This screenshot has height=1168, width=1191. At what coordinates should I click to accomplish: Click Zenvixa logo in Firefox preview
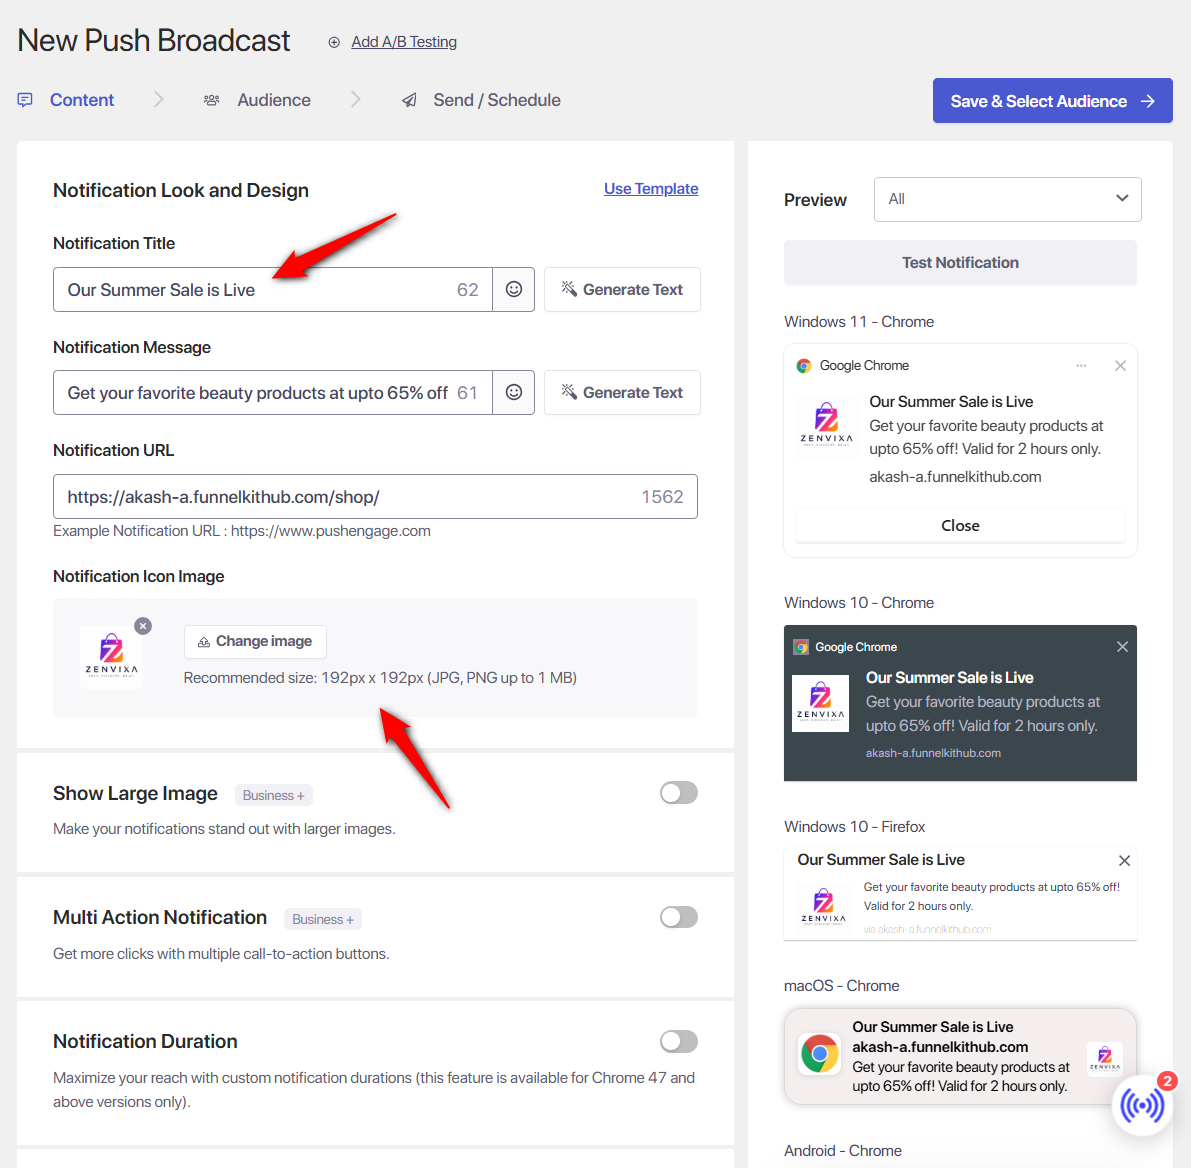[823, 906]
